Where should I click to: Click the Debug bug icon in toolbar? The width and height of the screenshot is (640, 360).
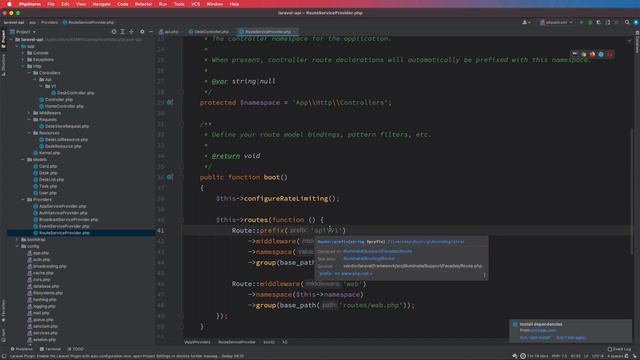coord(590,22)
